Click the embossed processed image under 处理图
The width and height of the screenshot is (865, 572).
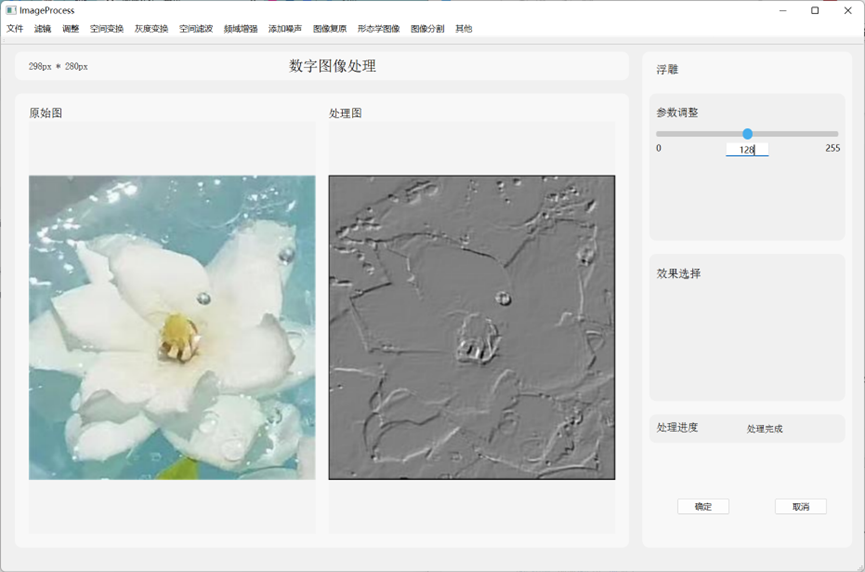click(x=472, y=327)
